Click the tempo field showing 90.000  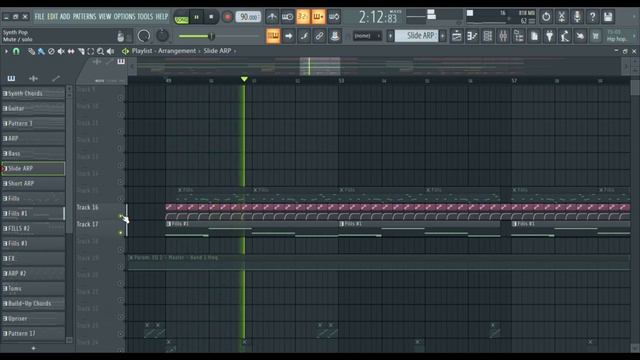point(249,17)
